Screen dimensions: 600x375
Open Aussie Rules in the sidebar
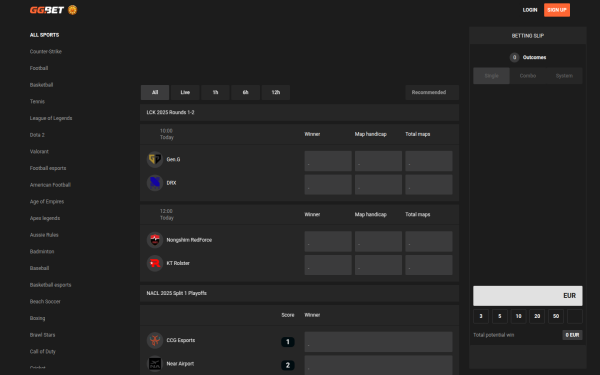[44, 235]
